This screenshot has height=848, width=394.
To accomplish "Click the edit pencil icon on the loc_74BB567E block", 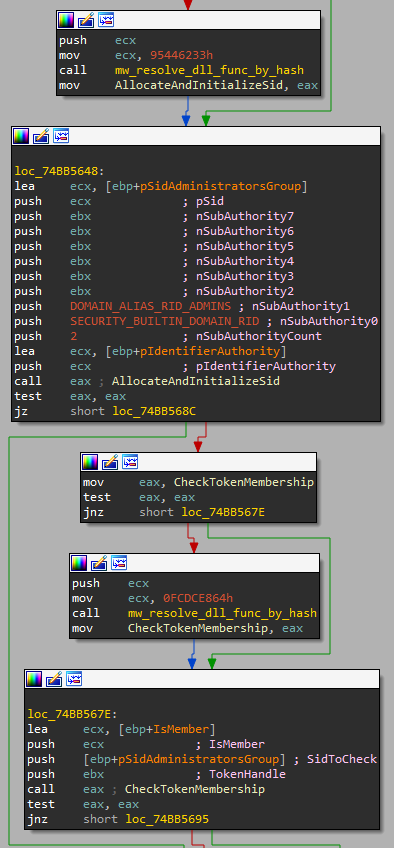I will tap(54, 679).
